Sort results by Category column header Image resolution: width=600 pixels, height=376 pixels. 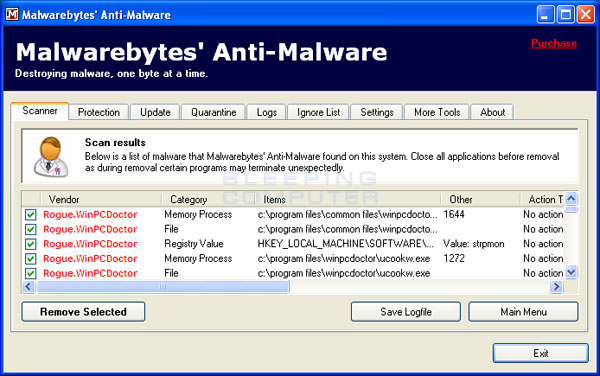pos(209,199)
